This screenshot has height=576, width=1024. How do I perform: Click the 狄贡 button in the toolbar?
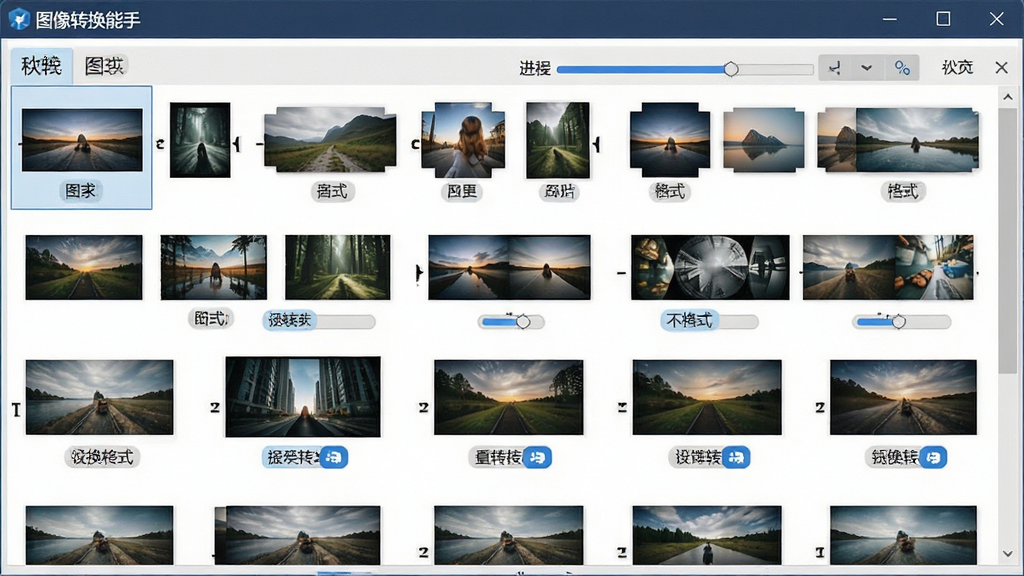[957, 67]
